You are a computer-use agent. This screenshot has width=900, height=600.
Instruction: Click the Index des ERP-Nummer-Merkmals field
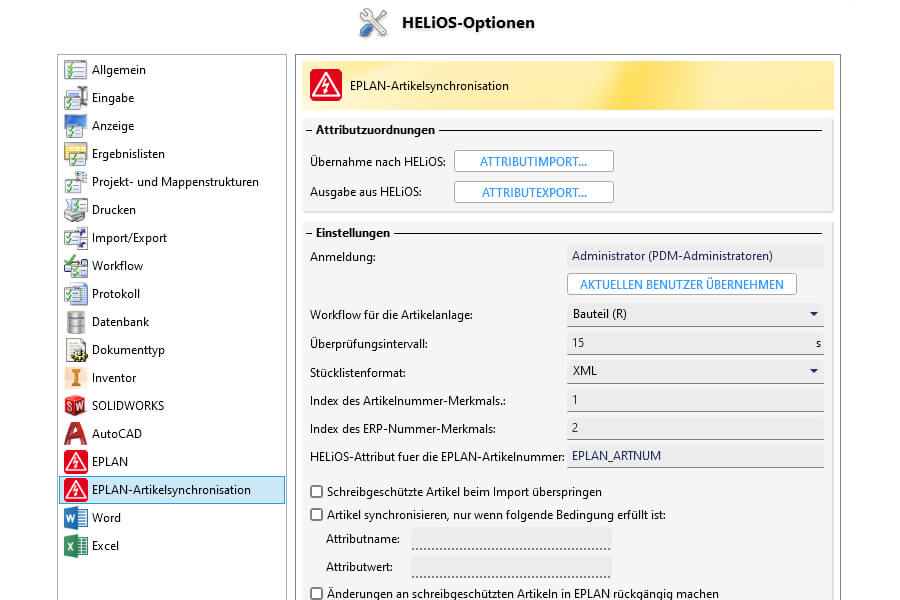click(x=695, y=428)
